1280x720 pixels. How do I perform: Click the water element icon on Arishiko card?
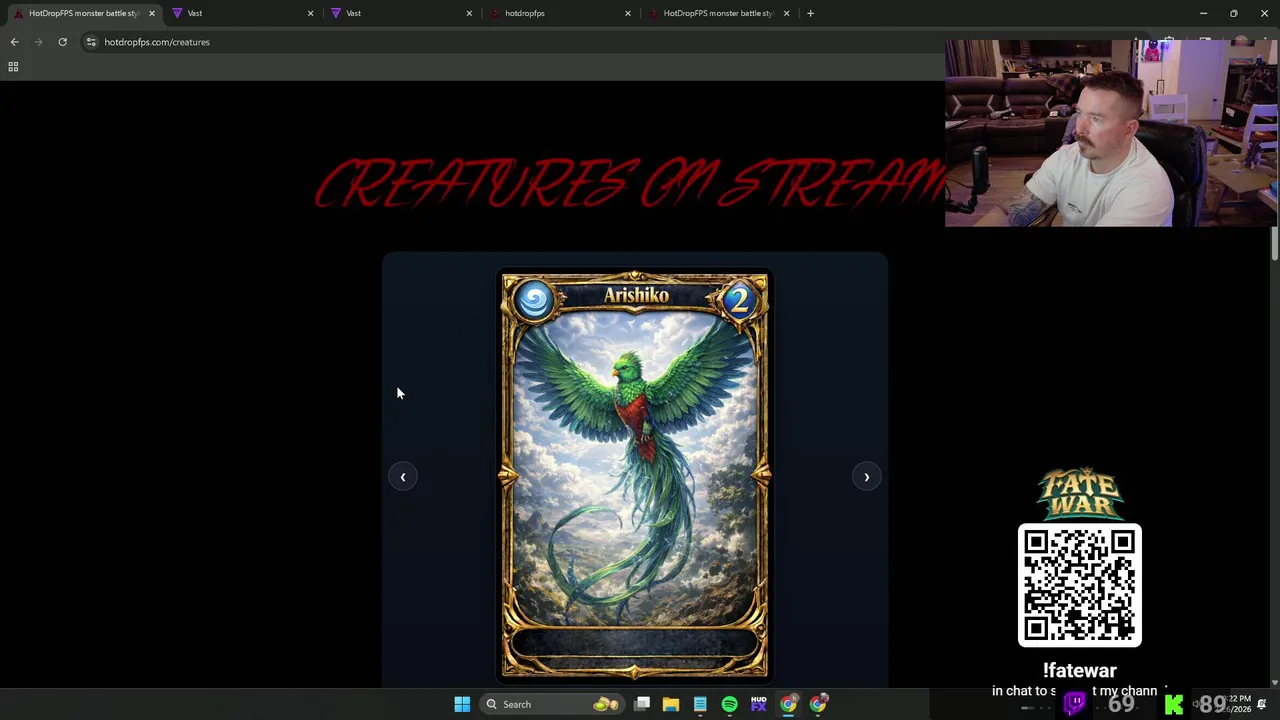[534, 299]
